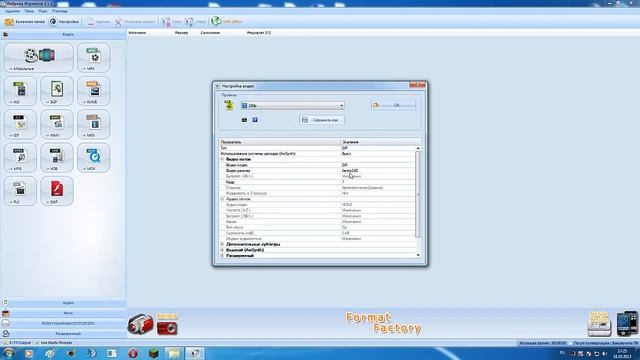Viewport: 640px width, 360px height.
Task: Open Opera from the taskbar
Action: 133,353
